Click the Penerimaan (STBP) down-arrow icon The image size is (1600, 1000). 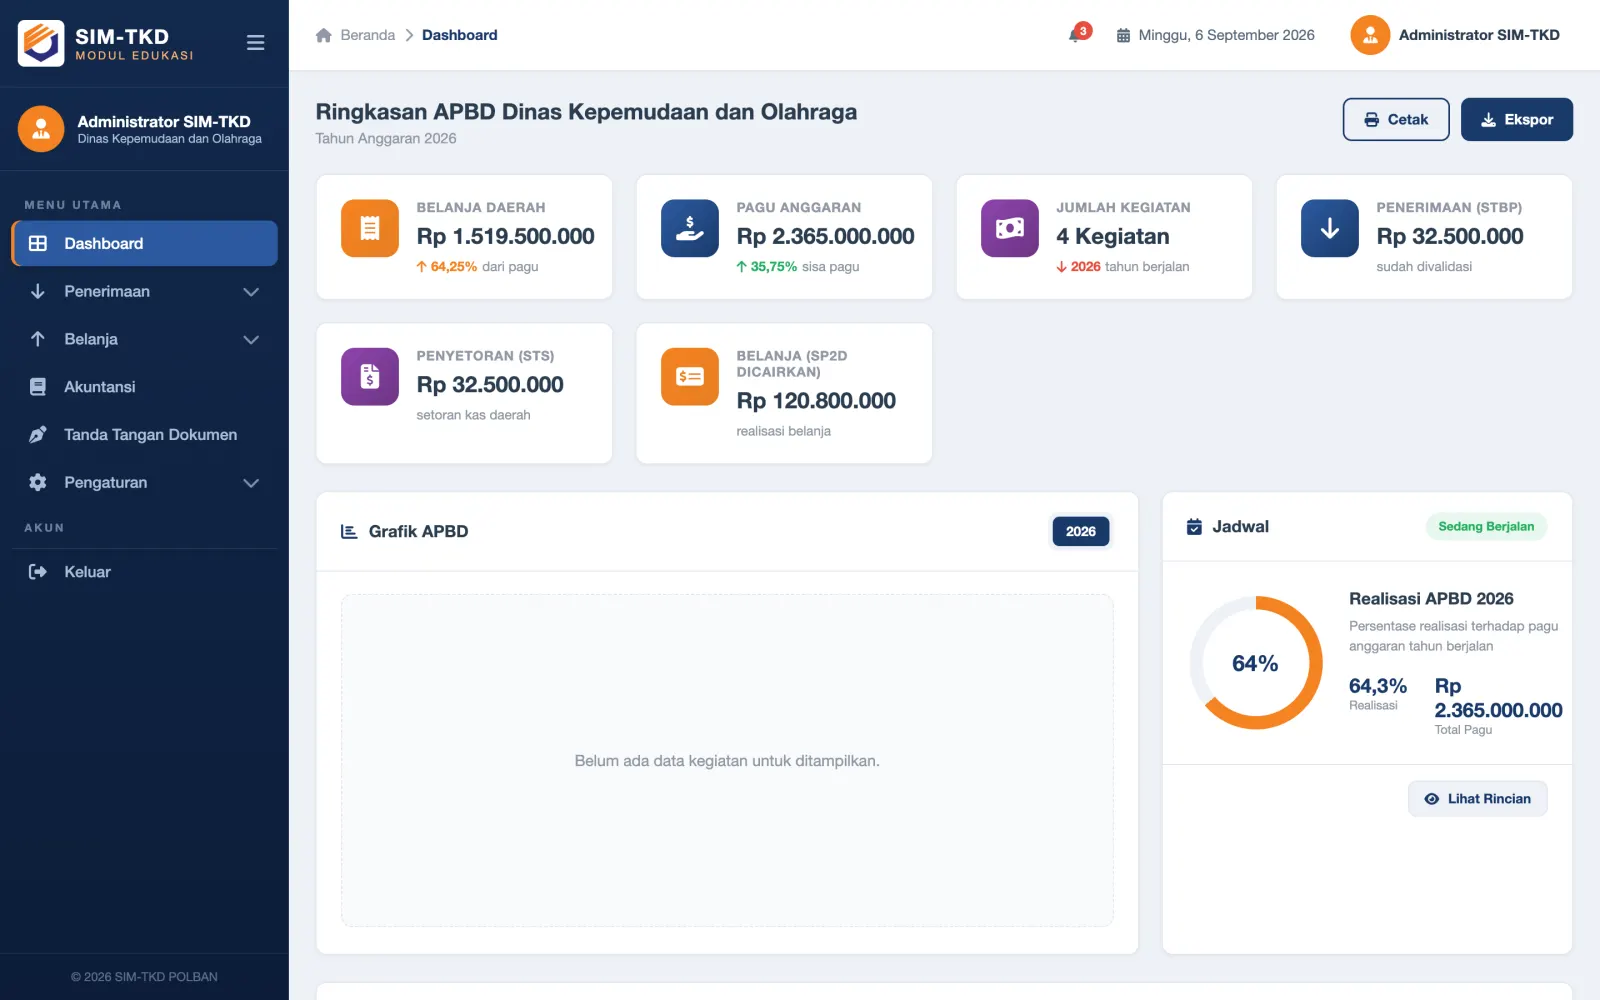coord(1330,228)
